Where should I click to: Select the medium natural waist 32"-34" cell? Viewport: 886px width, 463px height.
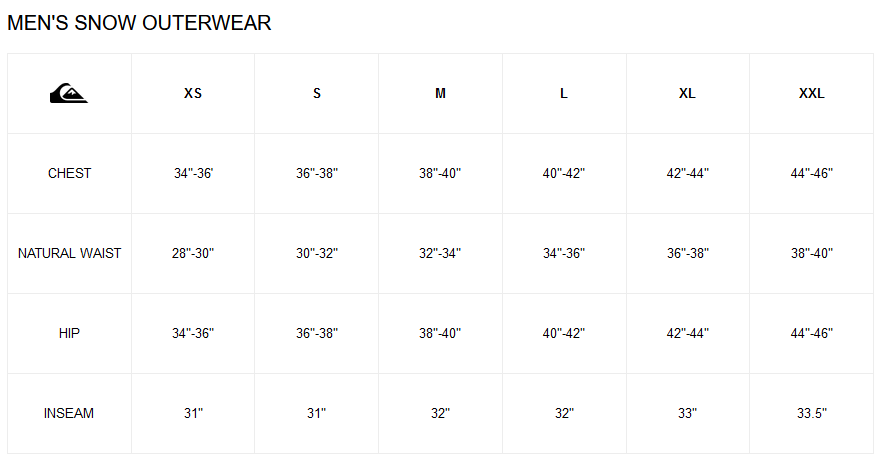[x=440, y=254]
